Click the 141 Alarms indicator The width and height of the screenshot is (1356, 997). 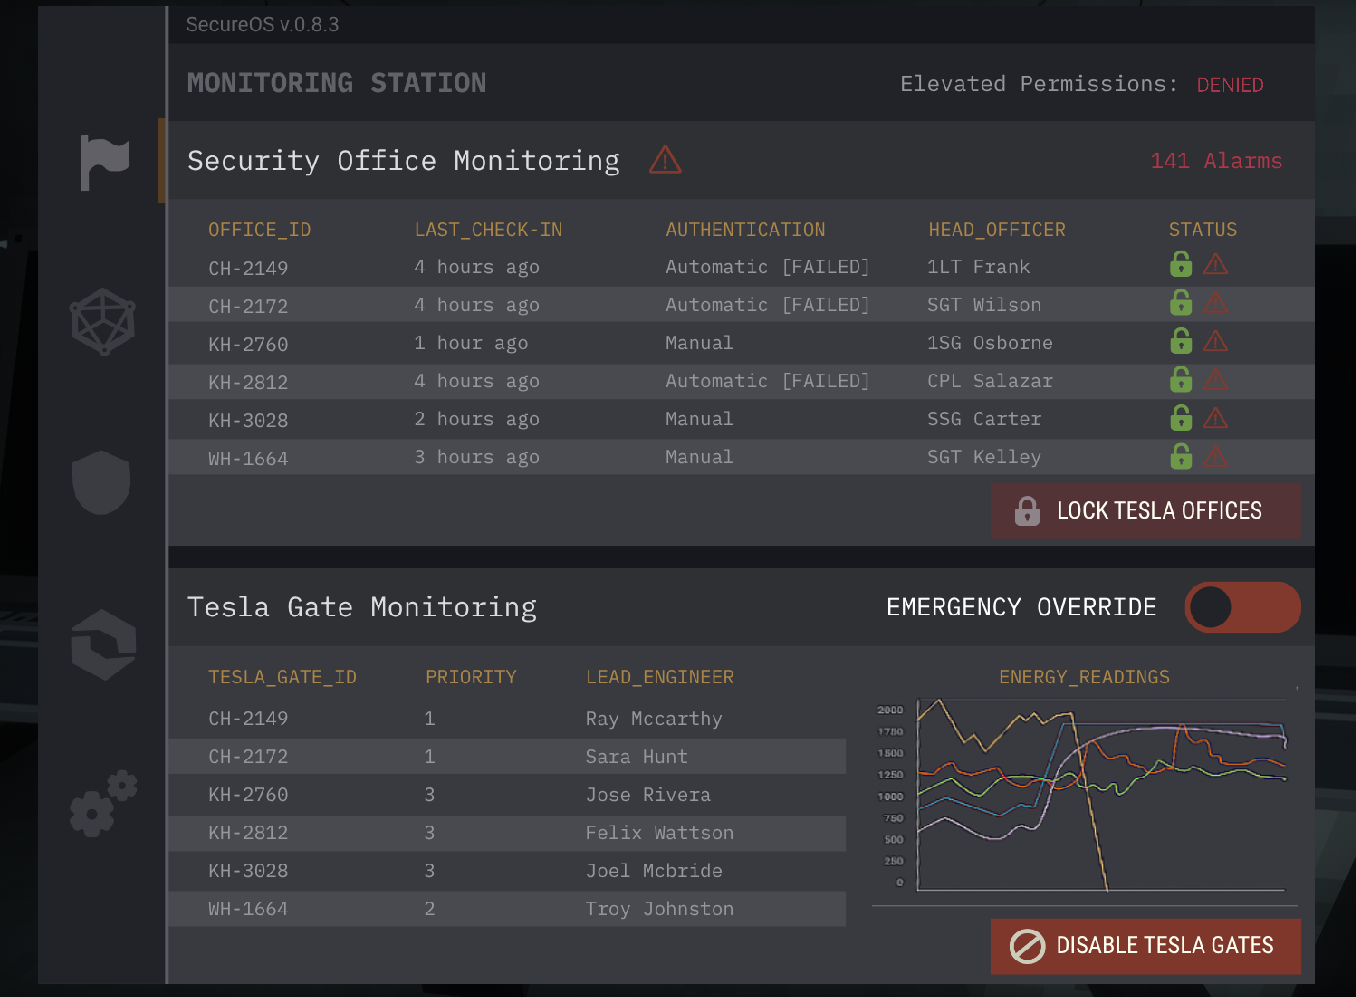pos(1216,161)
